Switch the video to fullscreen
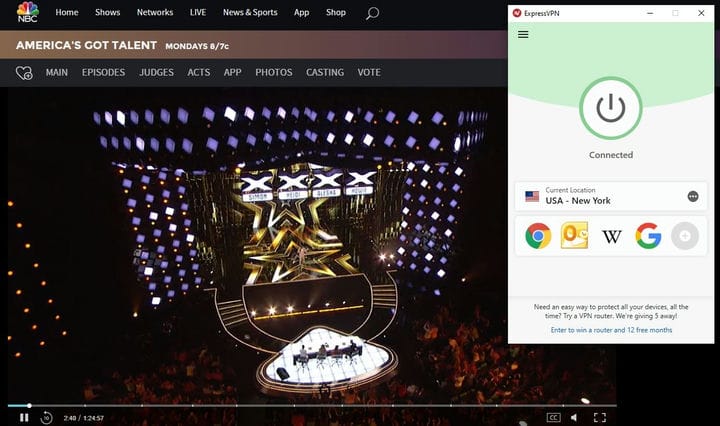Image resolution: width=720 pixels, height=426 pixels. tap(600, 417)
